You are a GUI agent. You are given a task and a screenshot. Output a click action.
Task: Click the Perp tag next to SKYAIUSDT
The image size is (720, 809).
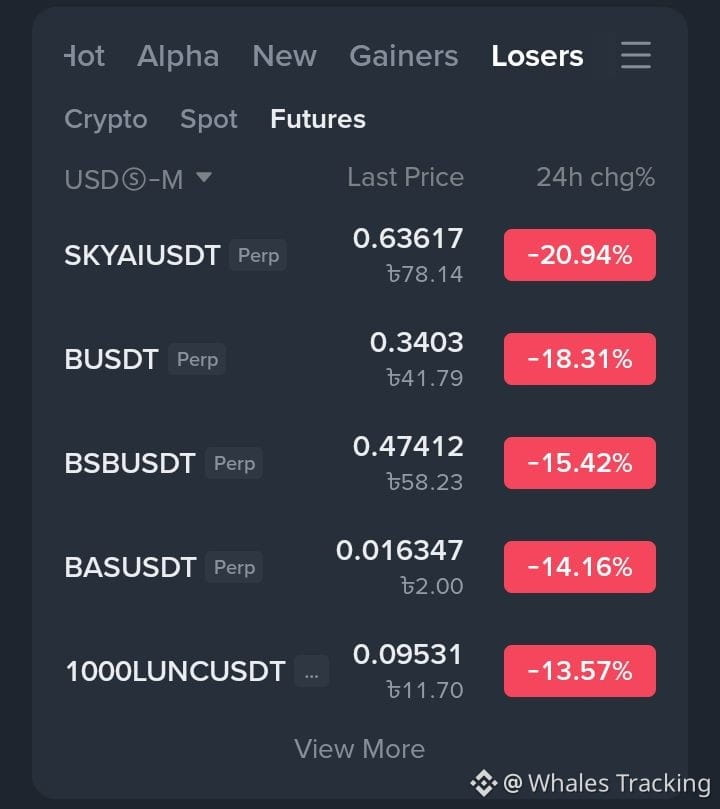(x=258, y=255)
